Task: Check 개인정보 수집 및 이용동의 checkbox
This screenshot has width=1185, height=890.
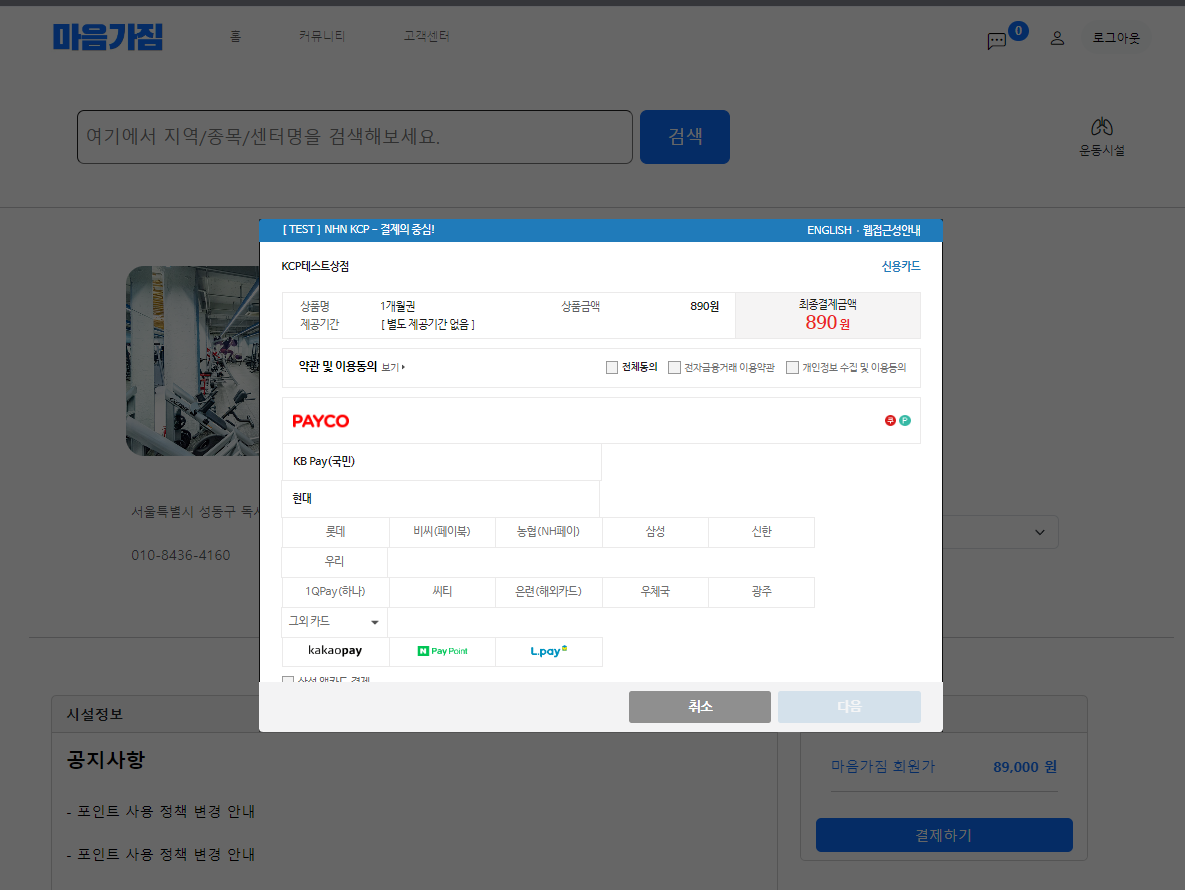Action: click(x=792, y=367)
